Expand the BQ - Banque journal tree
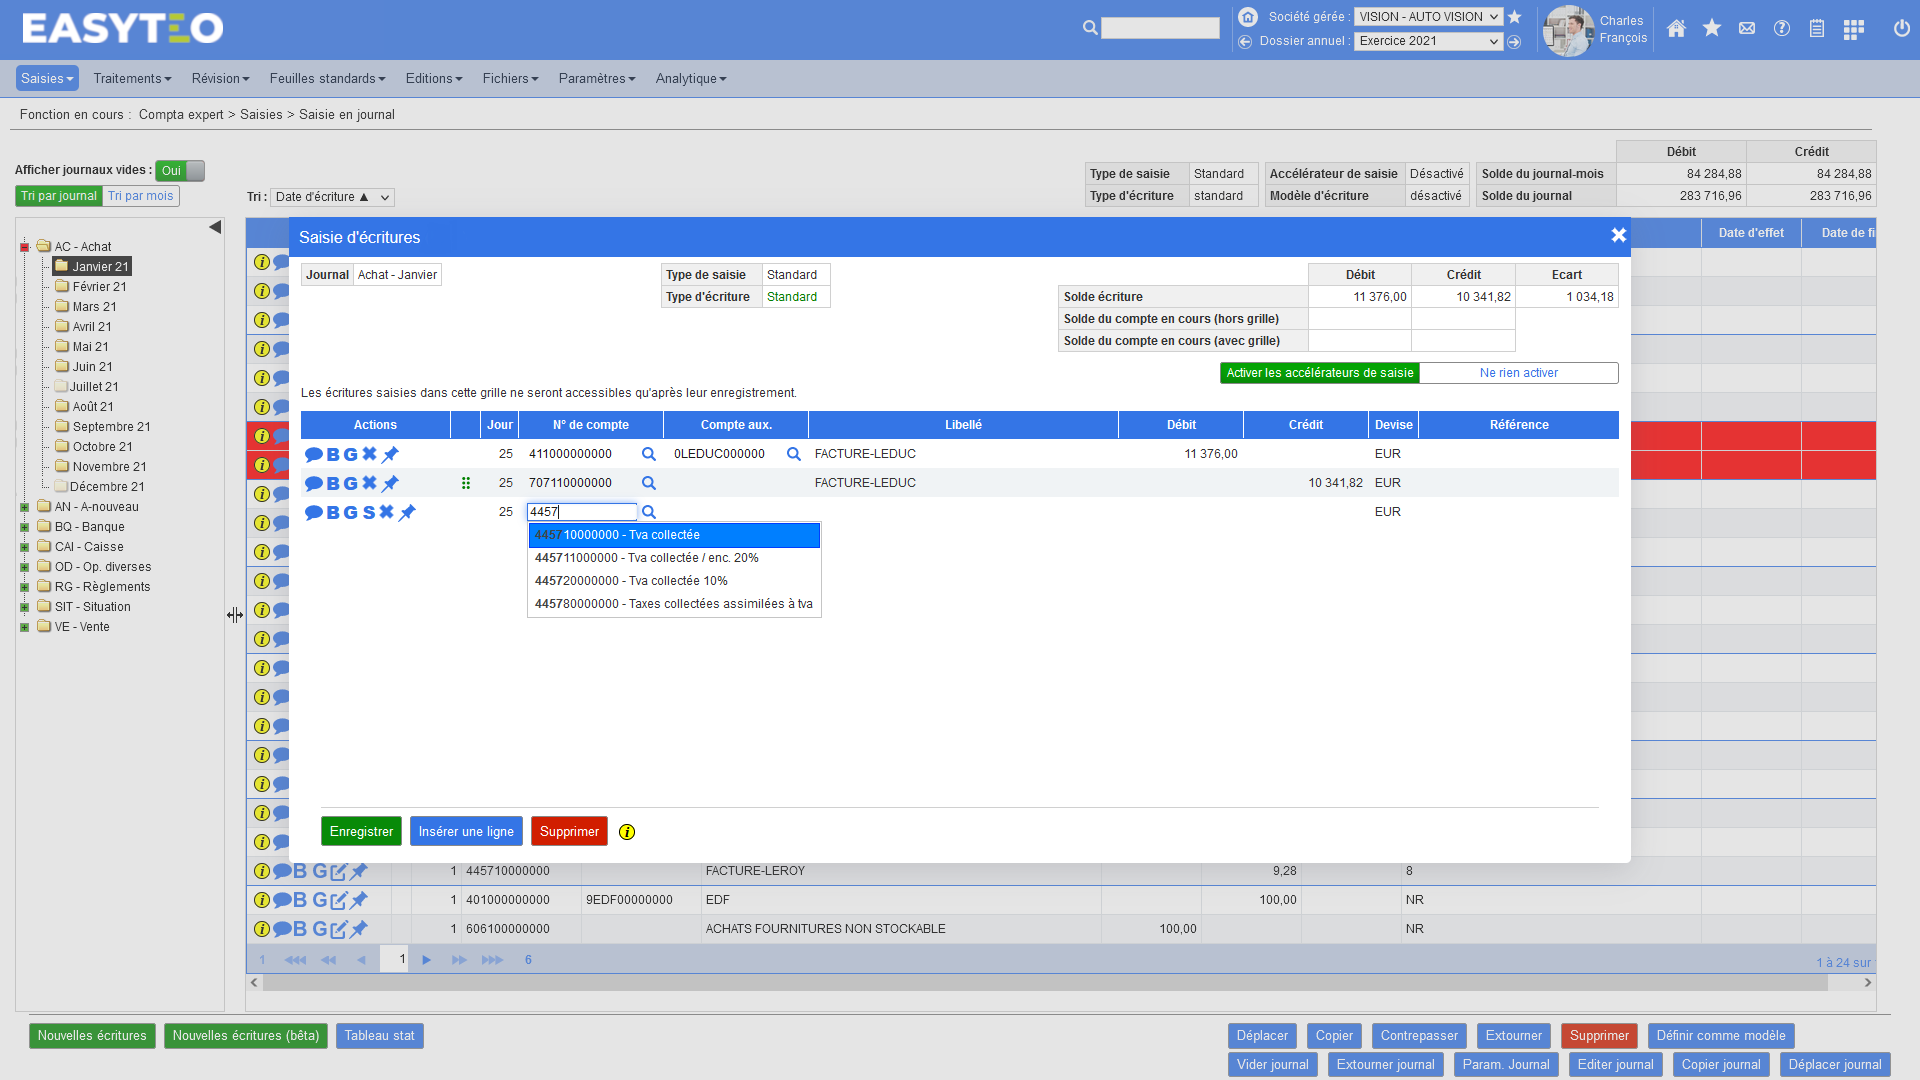 24,527
